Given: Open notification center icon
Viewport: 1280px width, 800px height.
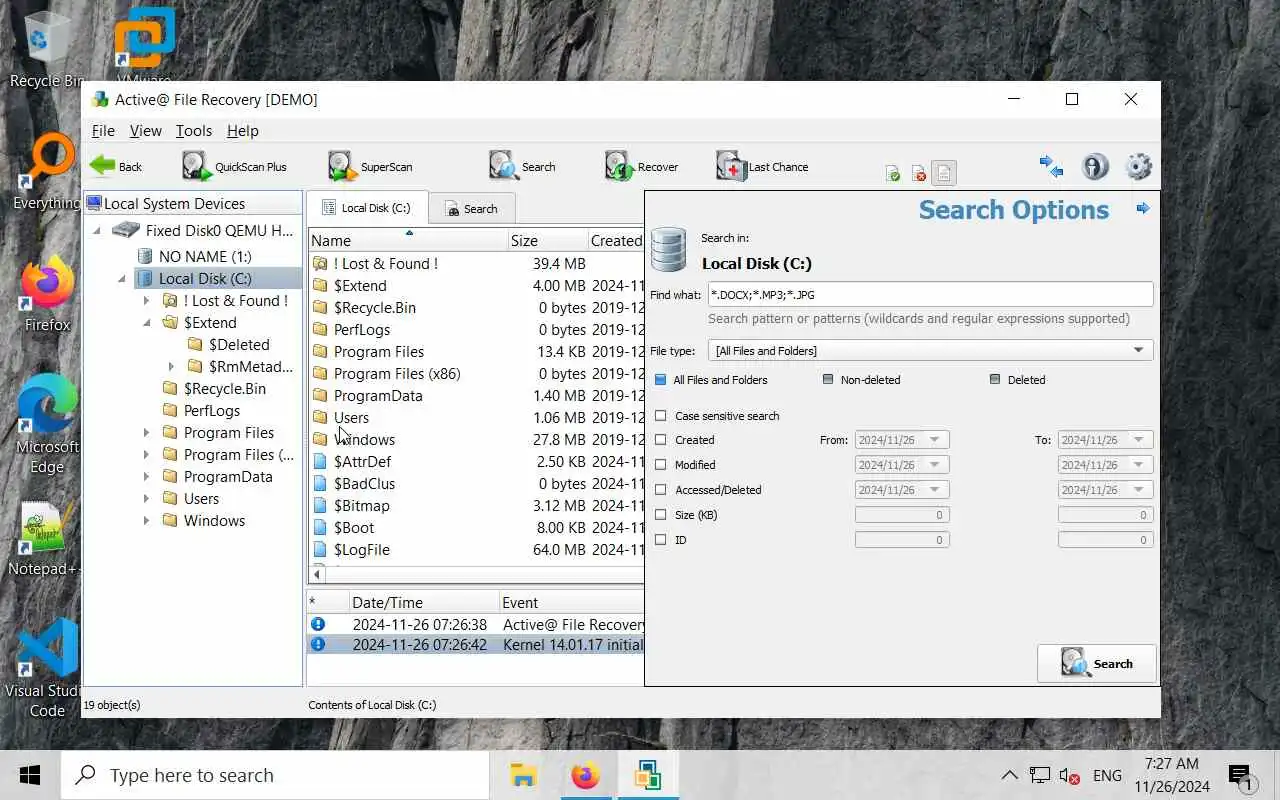Looking at the screenshot, I should tap(1241, 775).
